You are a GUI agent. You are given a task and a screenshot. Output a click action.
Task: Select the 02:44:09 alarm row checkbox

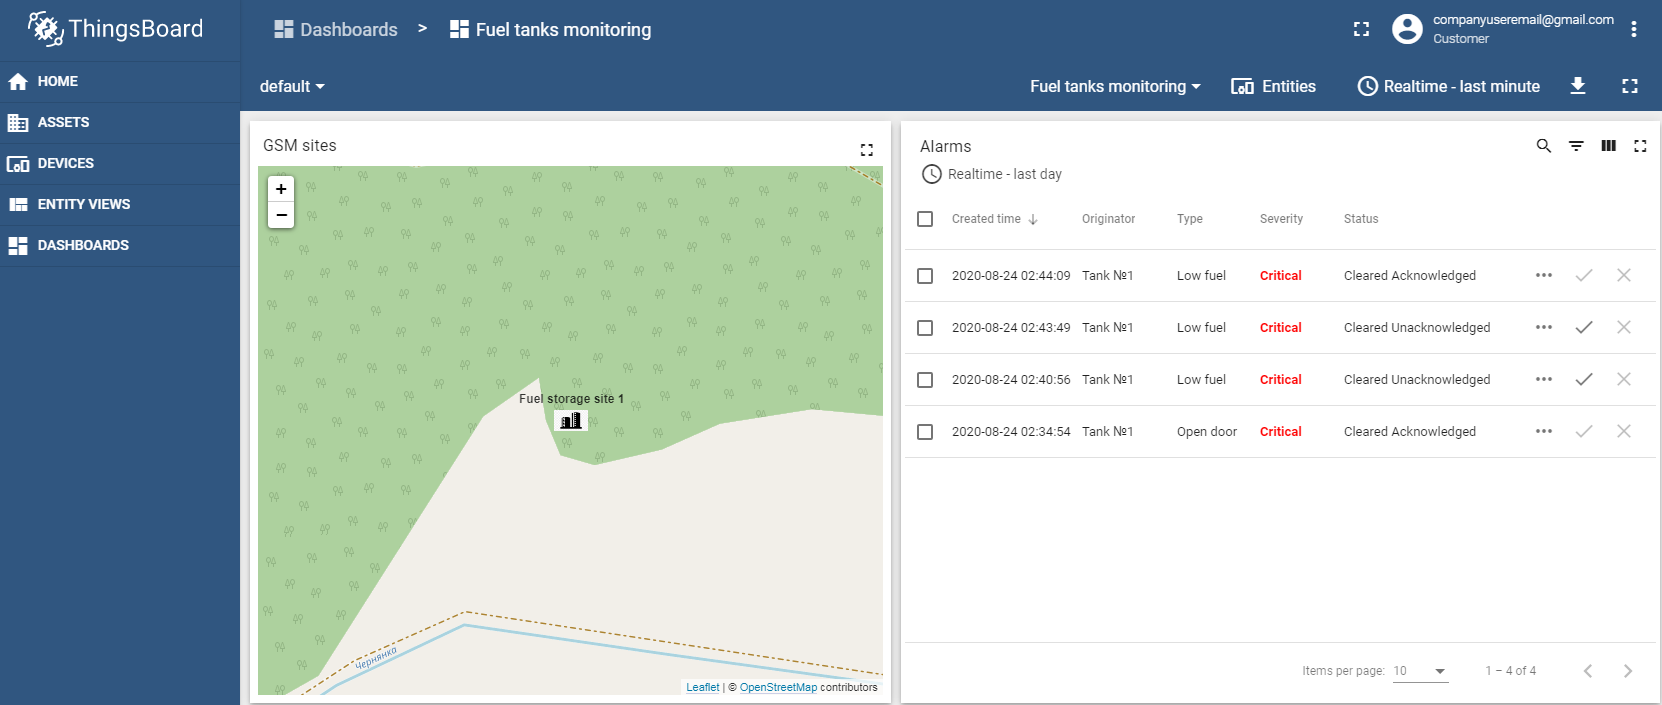925,276
